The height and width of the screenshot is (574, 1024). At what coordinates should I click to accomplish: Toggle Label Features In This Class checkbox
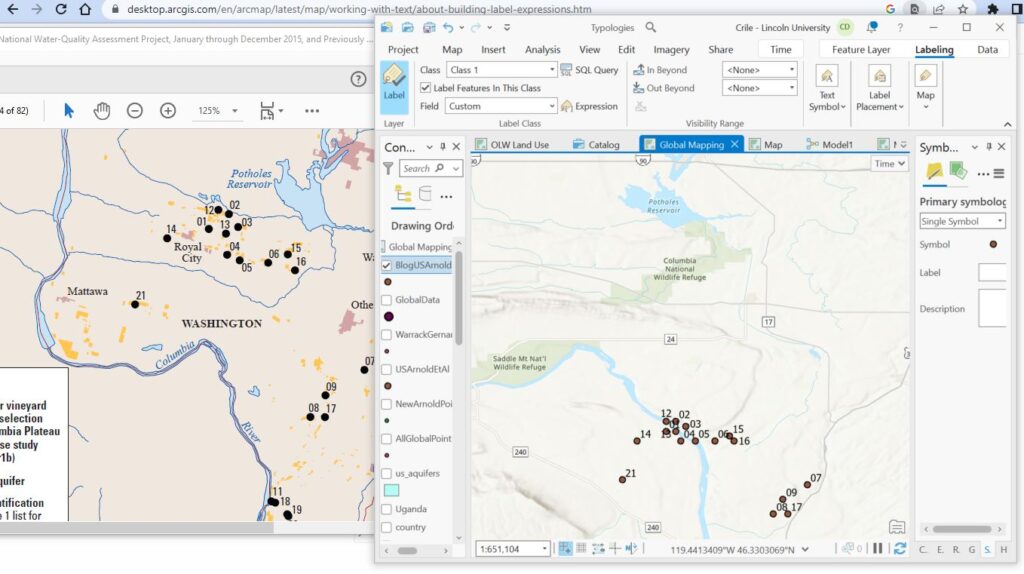tap(425, 88)
